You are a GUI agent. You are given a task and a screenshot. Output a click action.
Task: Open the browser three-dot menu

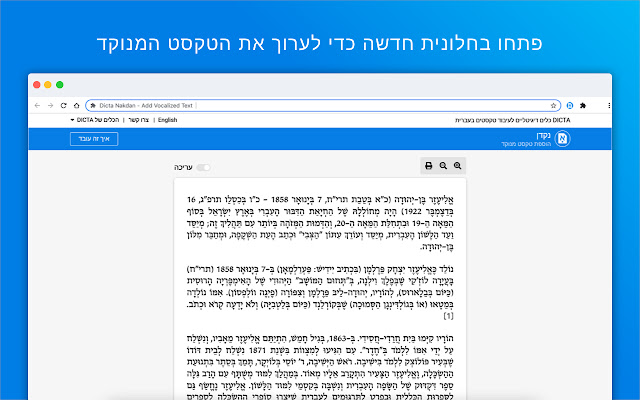click(x=609, y=105)
